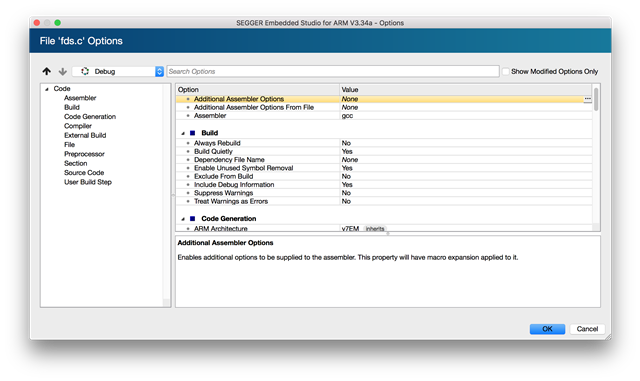This screenshot has width=640, height=381.
Task: Select File in the category tree
Action: tap(69, 145)
